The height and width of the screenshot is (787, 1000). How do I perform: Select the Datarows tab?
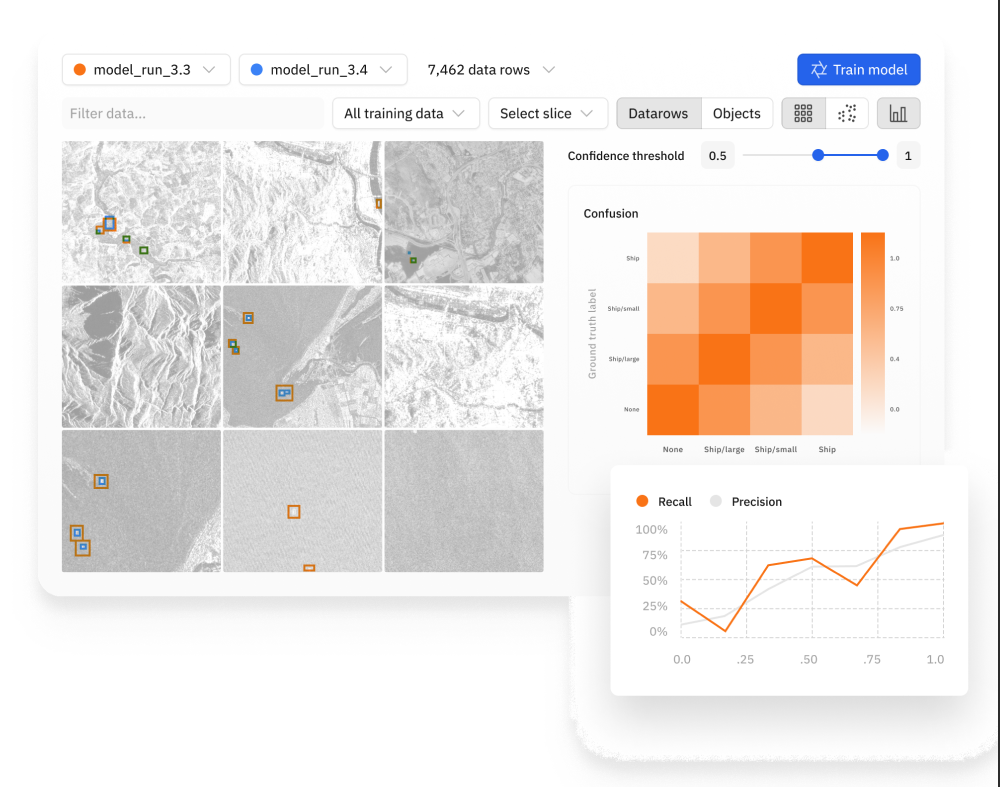tap(658, 113)
